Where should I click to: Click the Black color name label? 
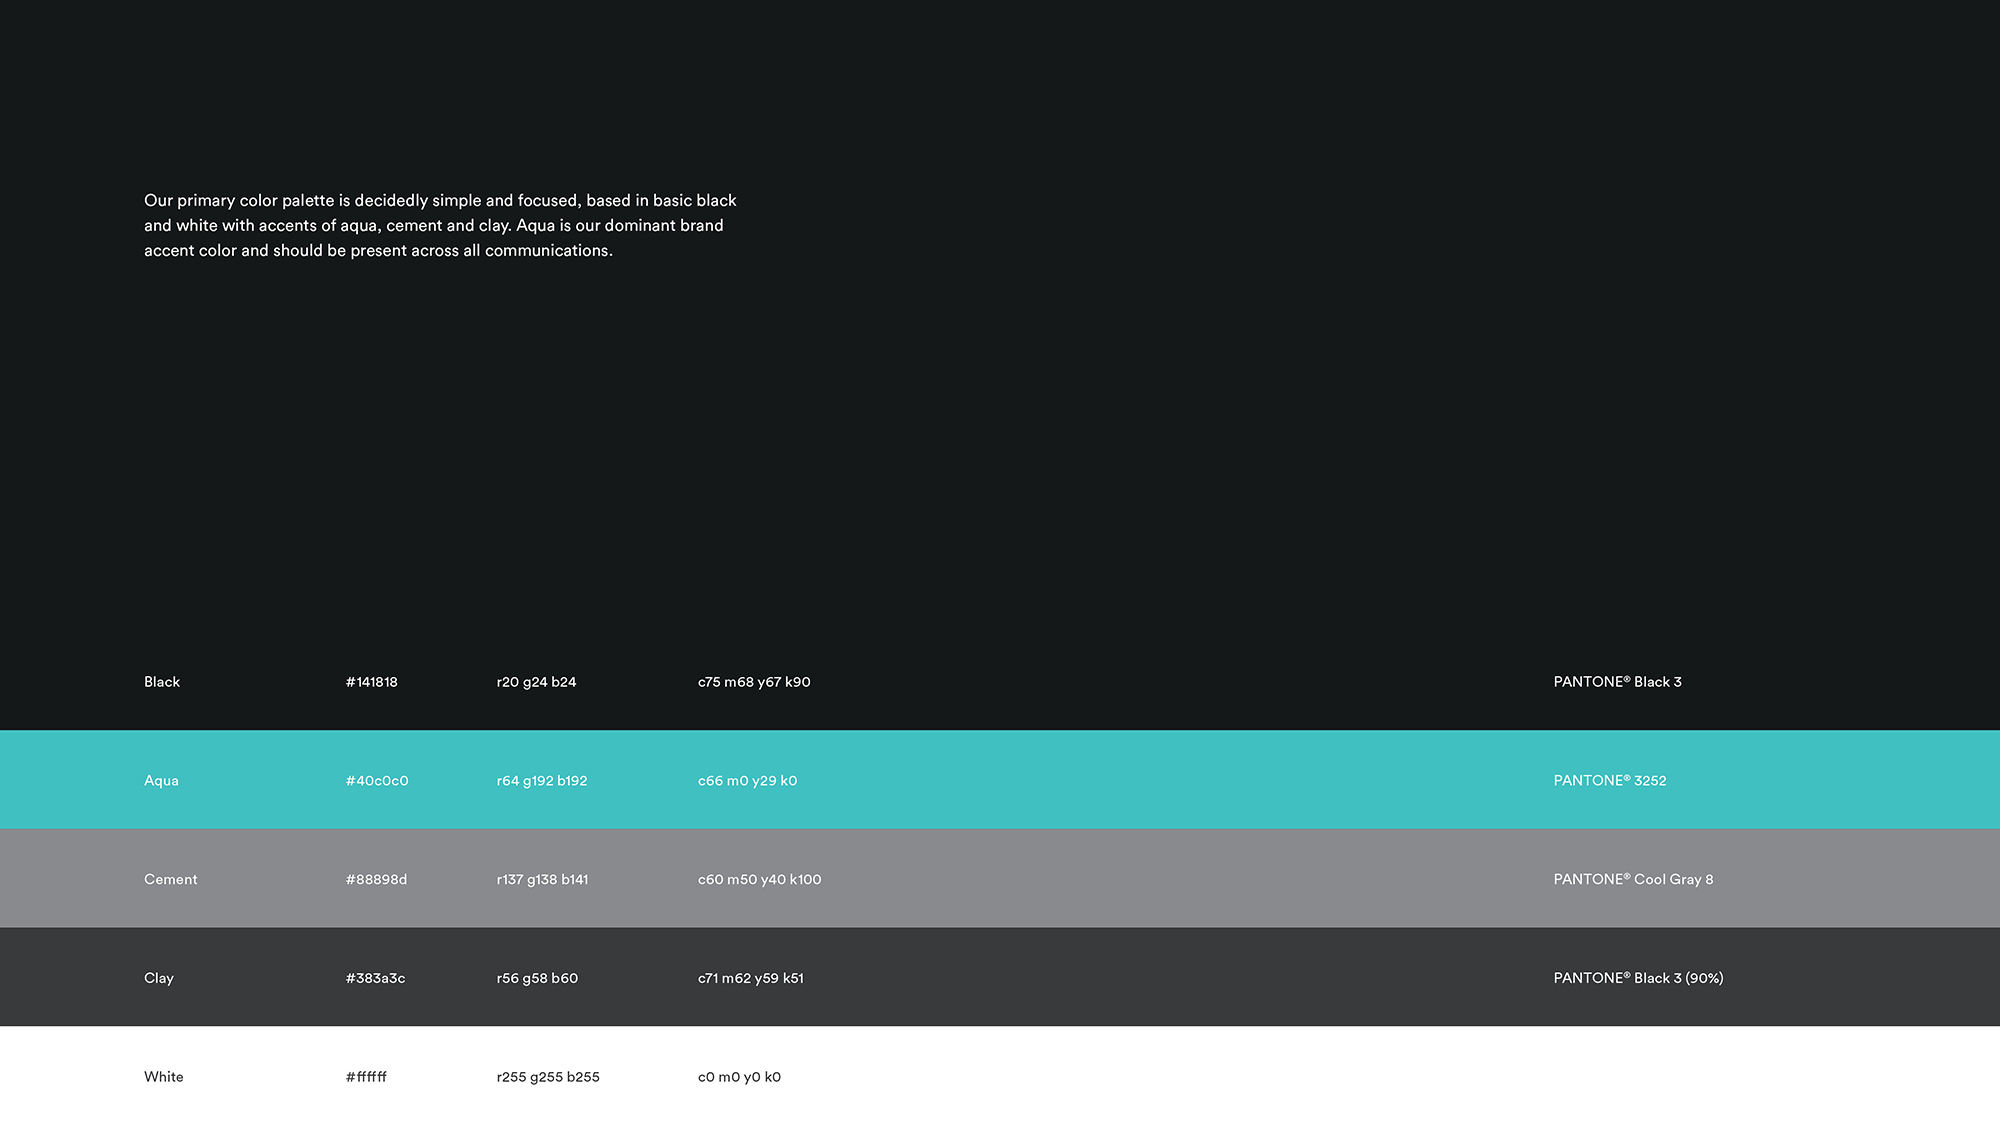click(x=162, y=682)
